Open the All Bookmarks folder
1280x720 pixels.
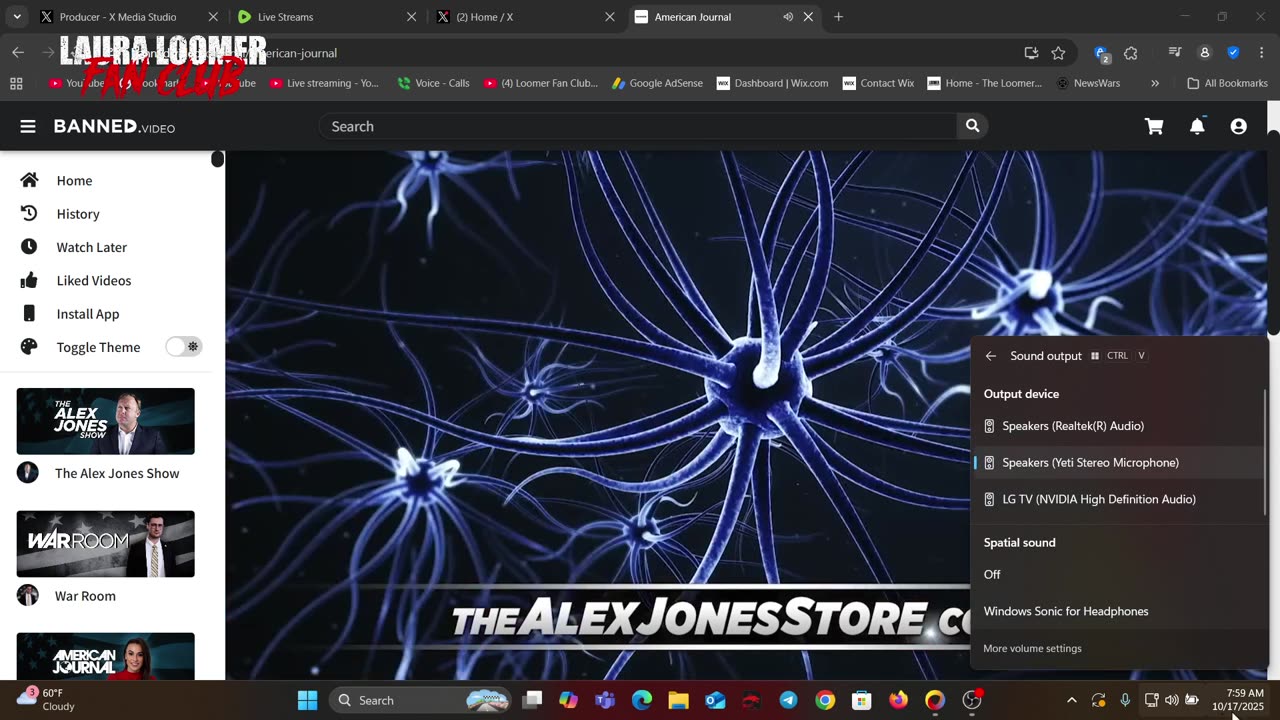pos(1227,83)
